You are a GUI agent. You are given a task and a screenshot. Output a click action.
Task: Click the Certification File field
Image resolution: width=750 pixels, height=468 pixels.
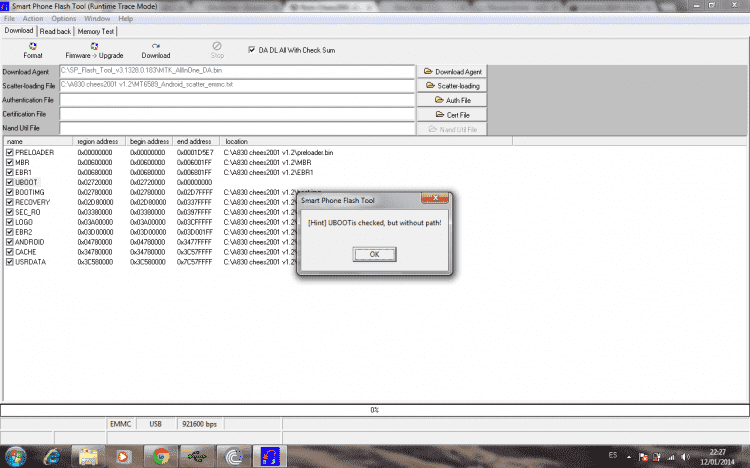pyautogui.click(x=237, y=114)
